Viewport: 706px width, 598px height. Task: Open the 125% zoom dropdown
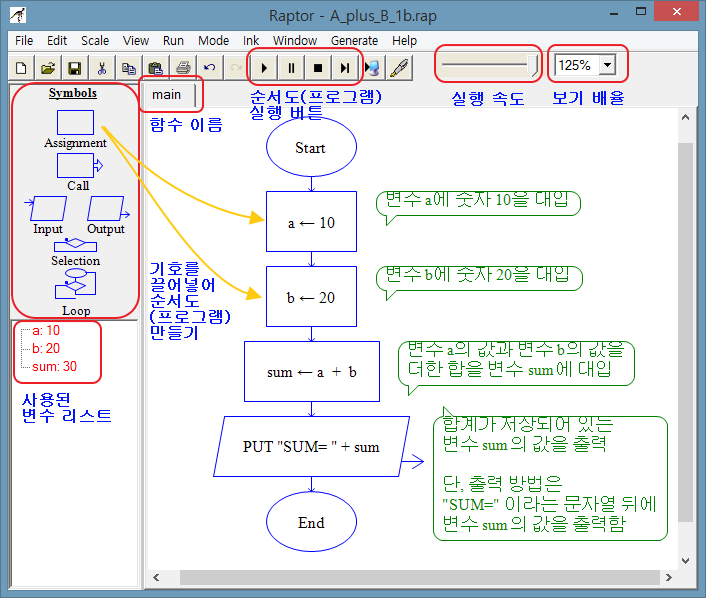point(608,65)
